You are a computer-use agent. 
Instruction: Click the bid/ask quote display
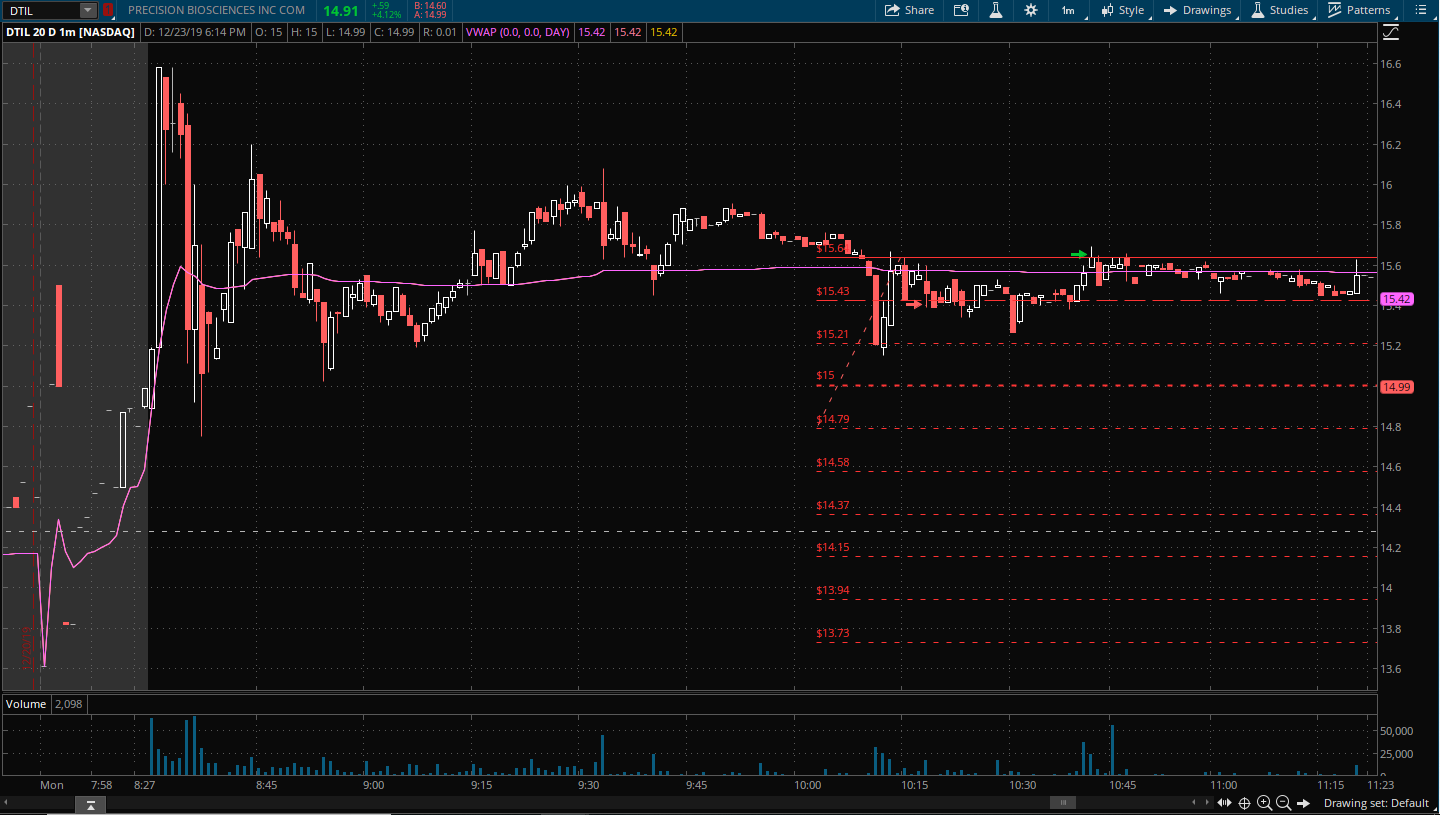tap(430, 10)
